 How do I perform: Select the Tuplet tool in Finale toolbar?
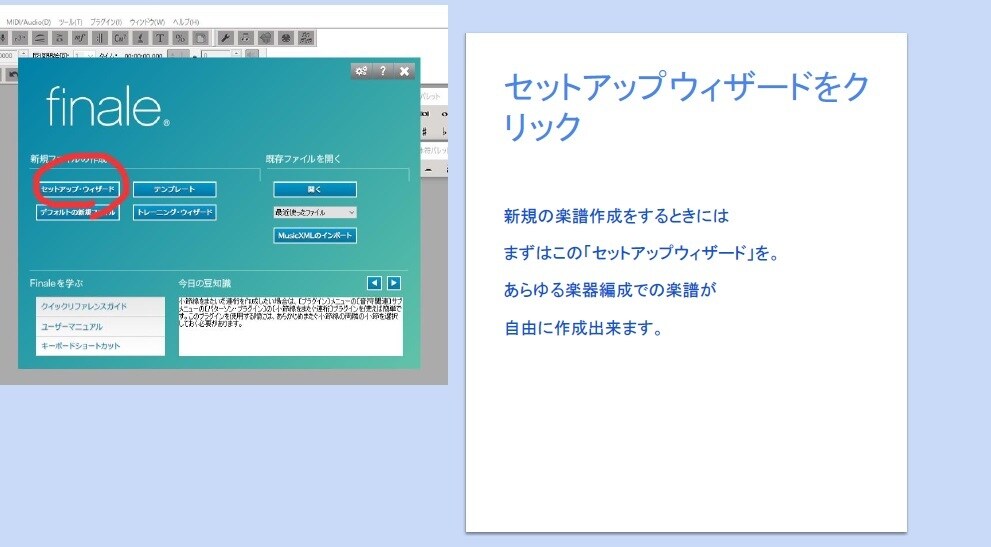tap(20, 38)
